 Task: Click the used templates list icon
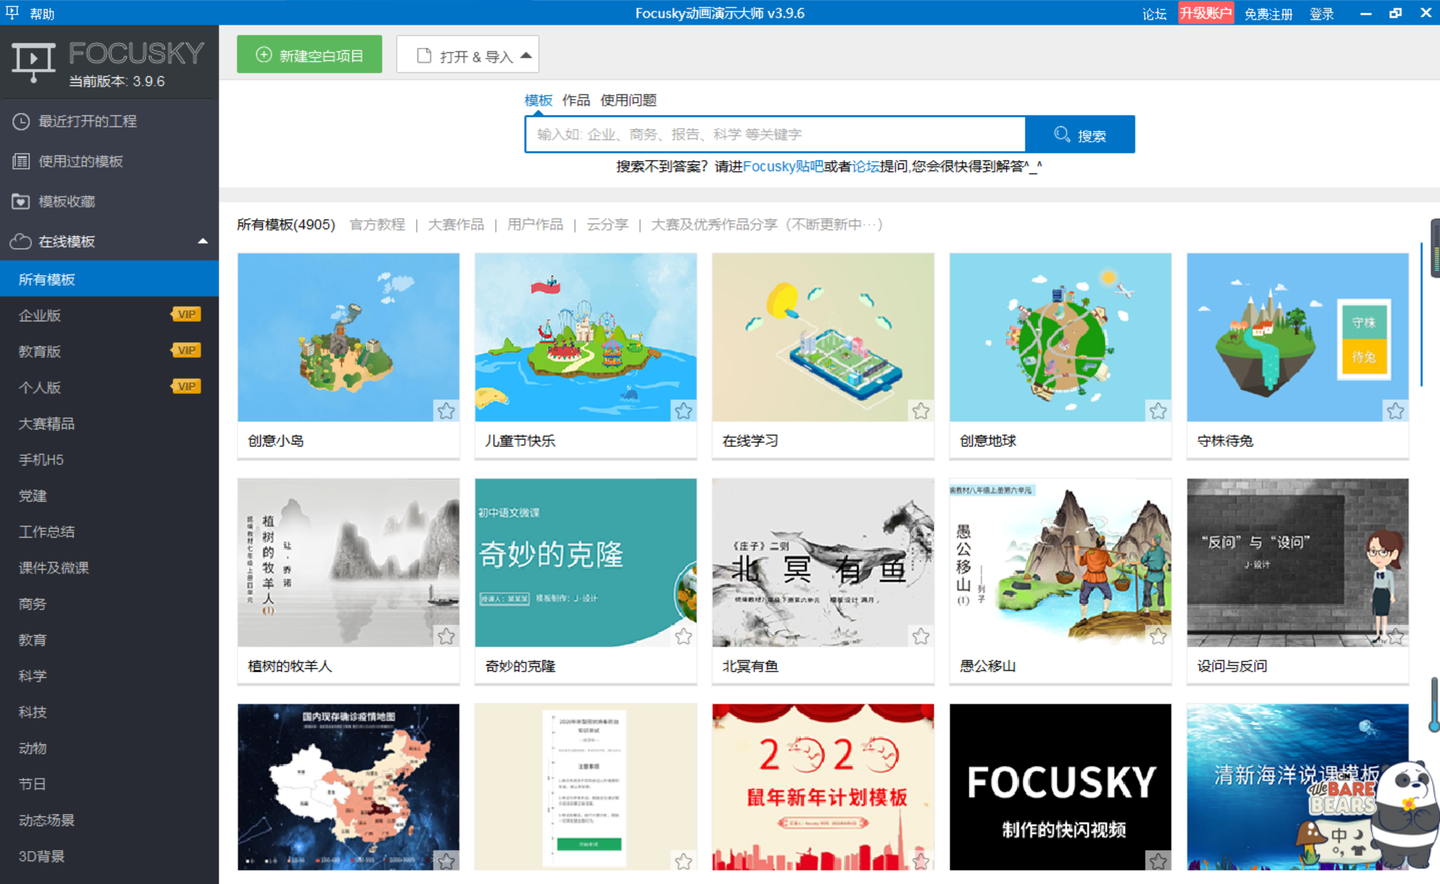pos(21,161)
